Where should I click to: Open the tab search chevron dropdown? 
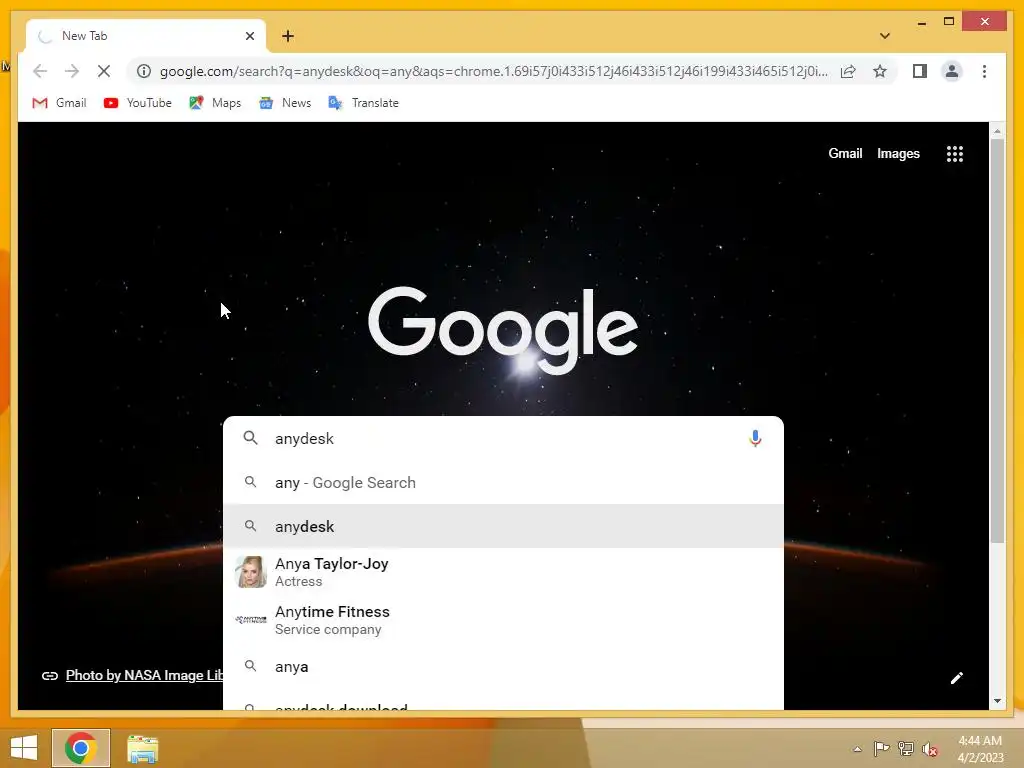tap(885, 36)
